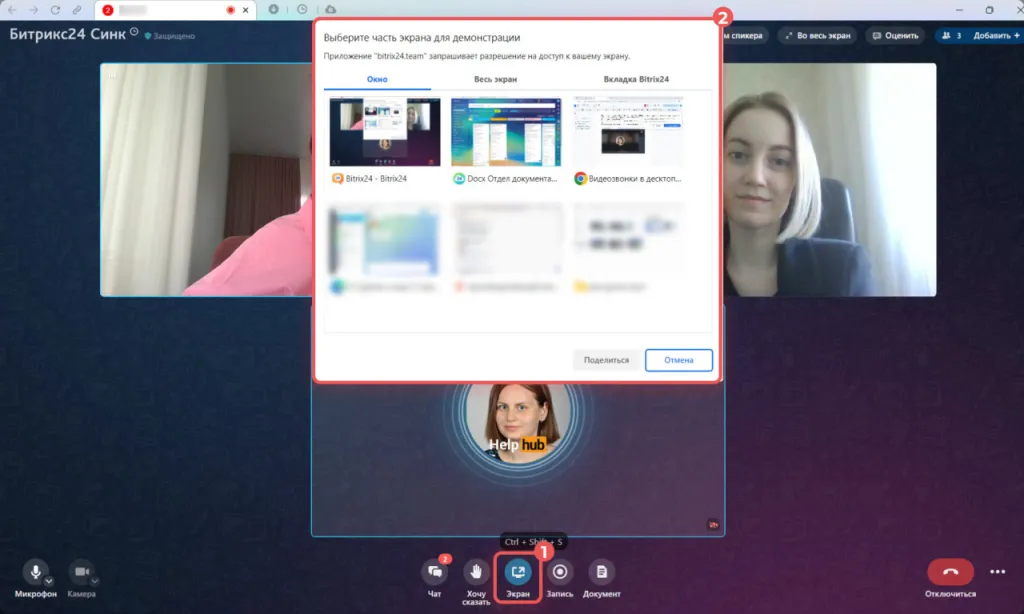Click the Хочу сказать raise hand icon
This screenshot has width=1024, height=614.
[477, 572]
